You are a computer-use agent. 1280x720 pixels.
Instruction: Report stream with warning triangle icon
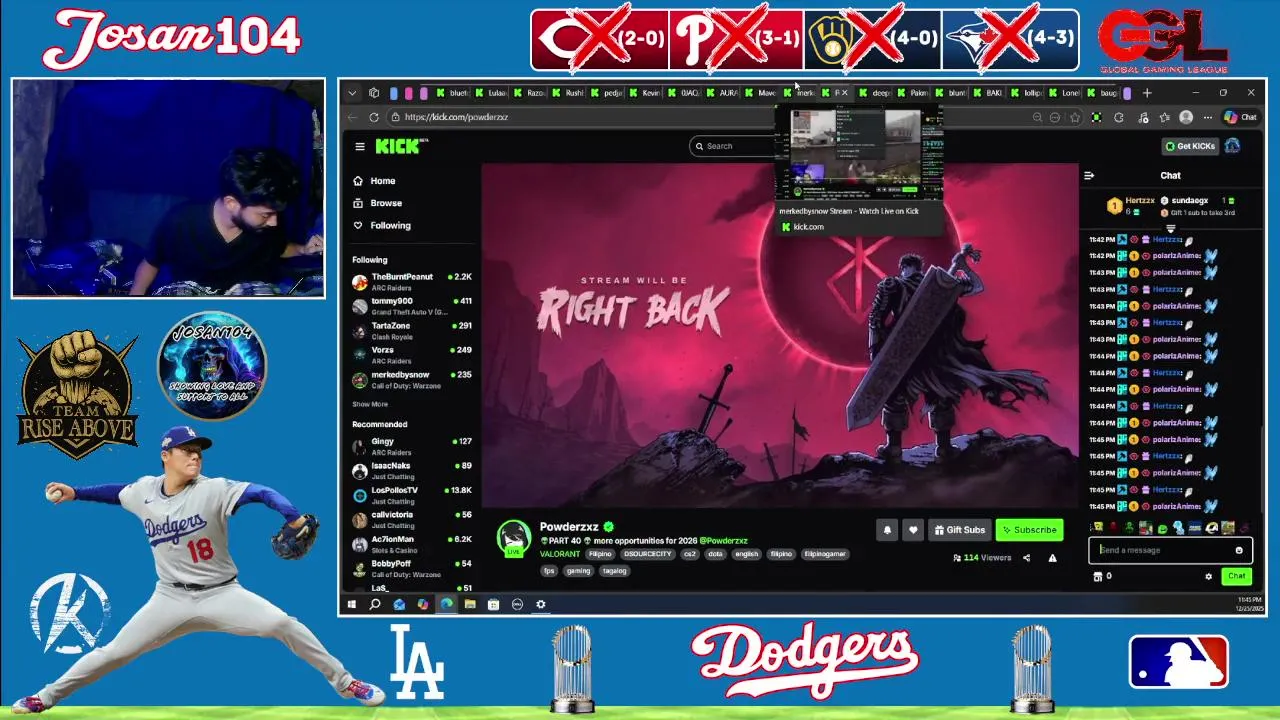click(x=1052, y=558)
